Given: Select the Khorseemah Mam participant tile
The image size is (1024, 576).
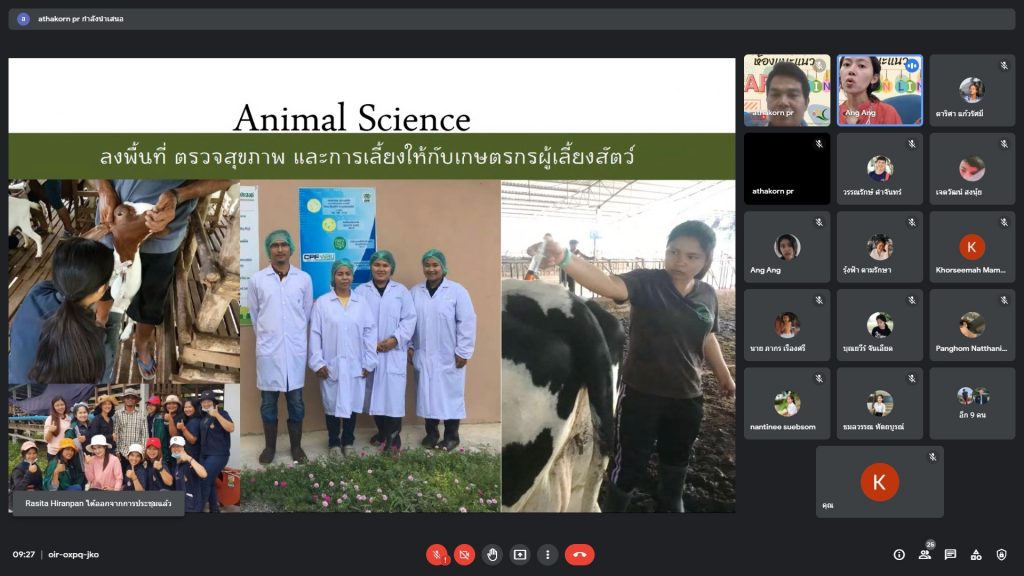Looking at the screenshot, I should click(x=972, y=247).
